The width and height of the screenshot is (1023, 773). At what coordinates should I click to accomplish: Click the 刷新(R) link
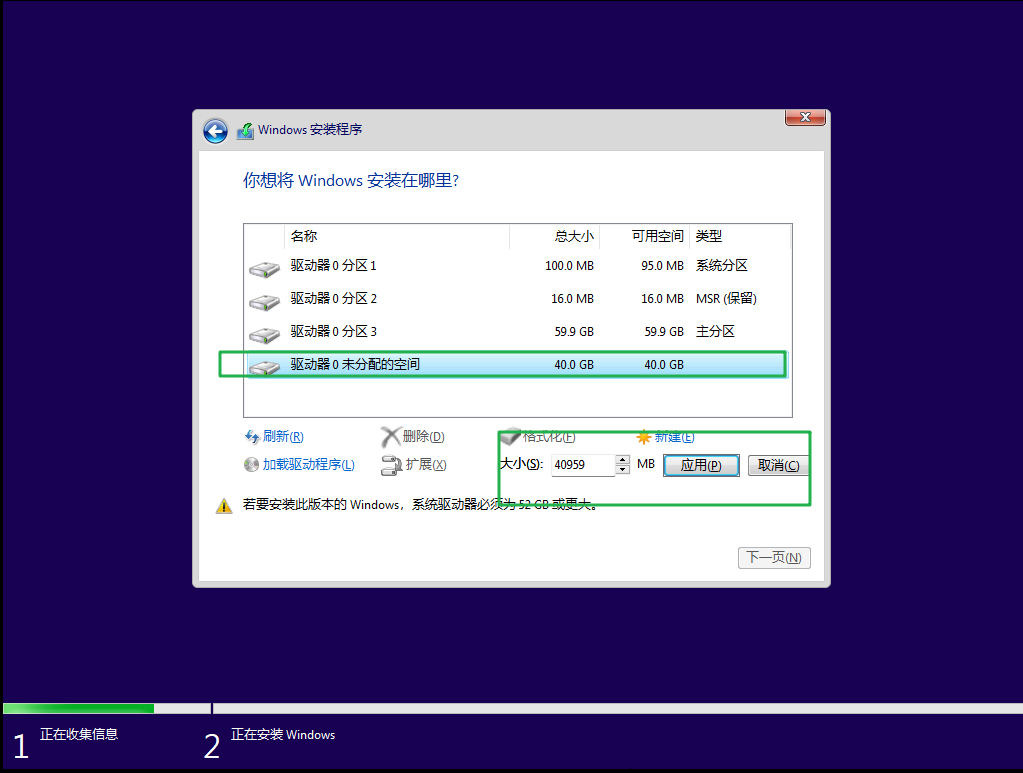coord(283,436)
